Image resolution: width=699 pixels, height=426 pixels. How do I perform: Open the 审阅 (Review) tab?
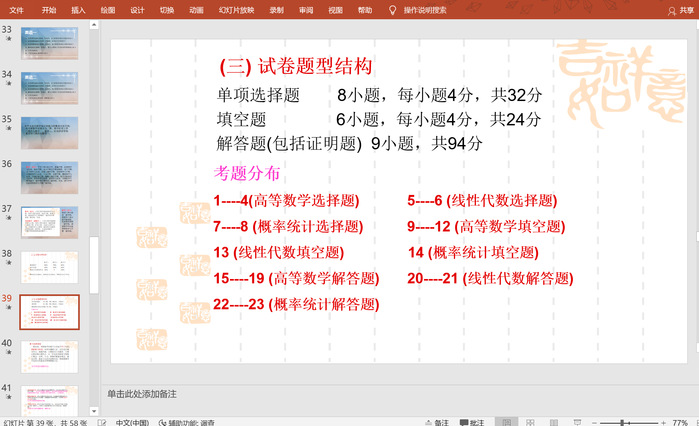point(305,9)
